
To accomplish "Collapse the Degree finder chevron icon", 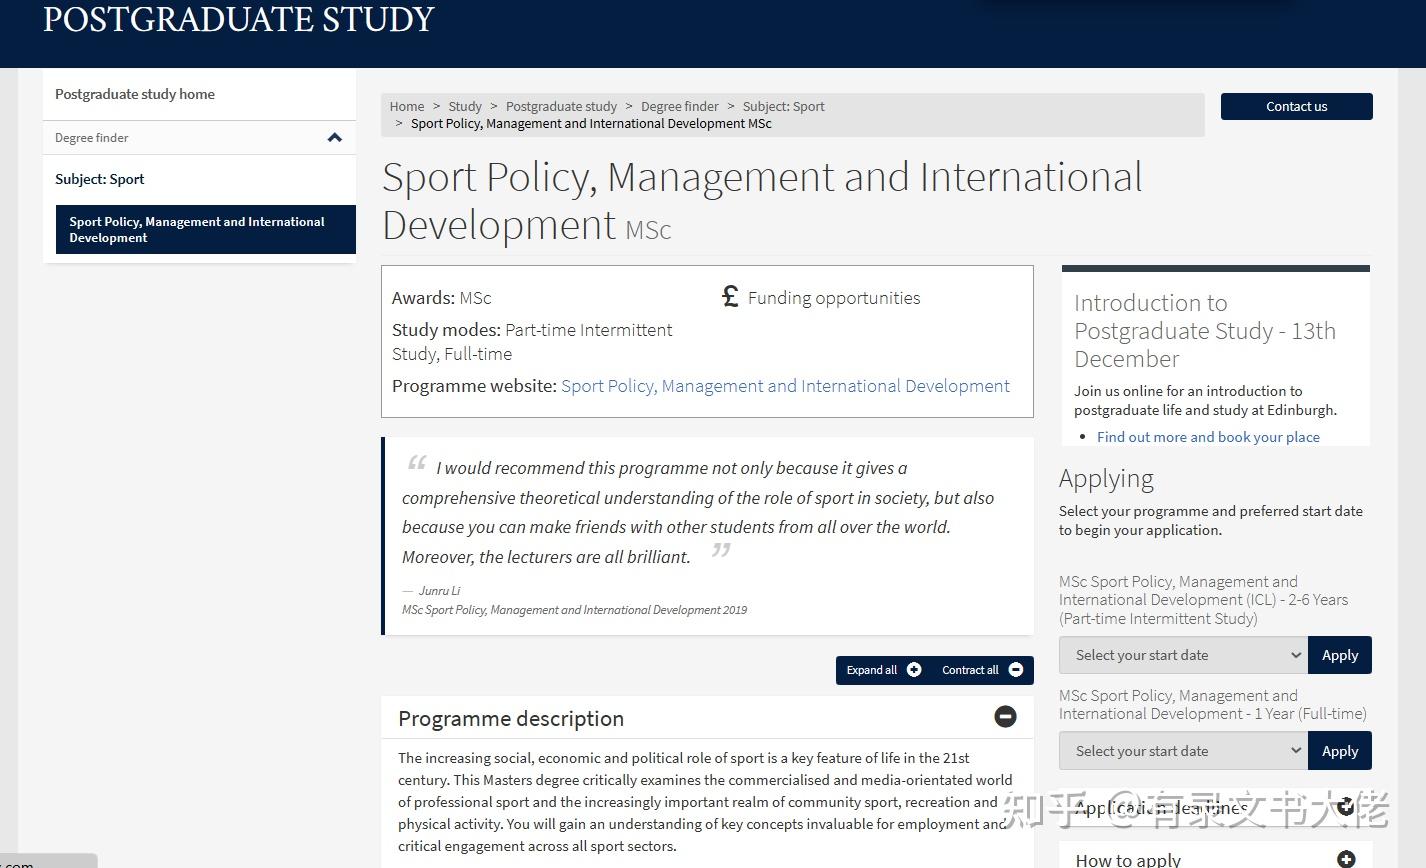I will click(x=335, y=138).
